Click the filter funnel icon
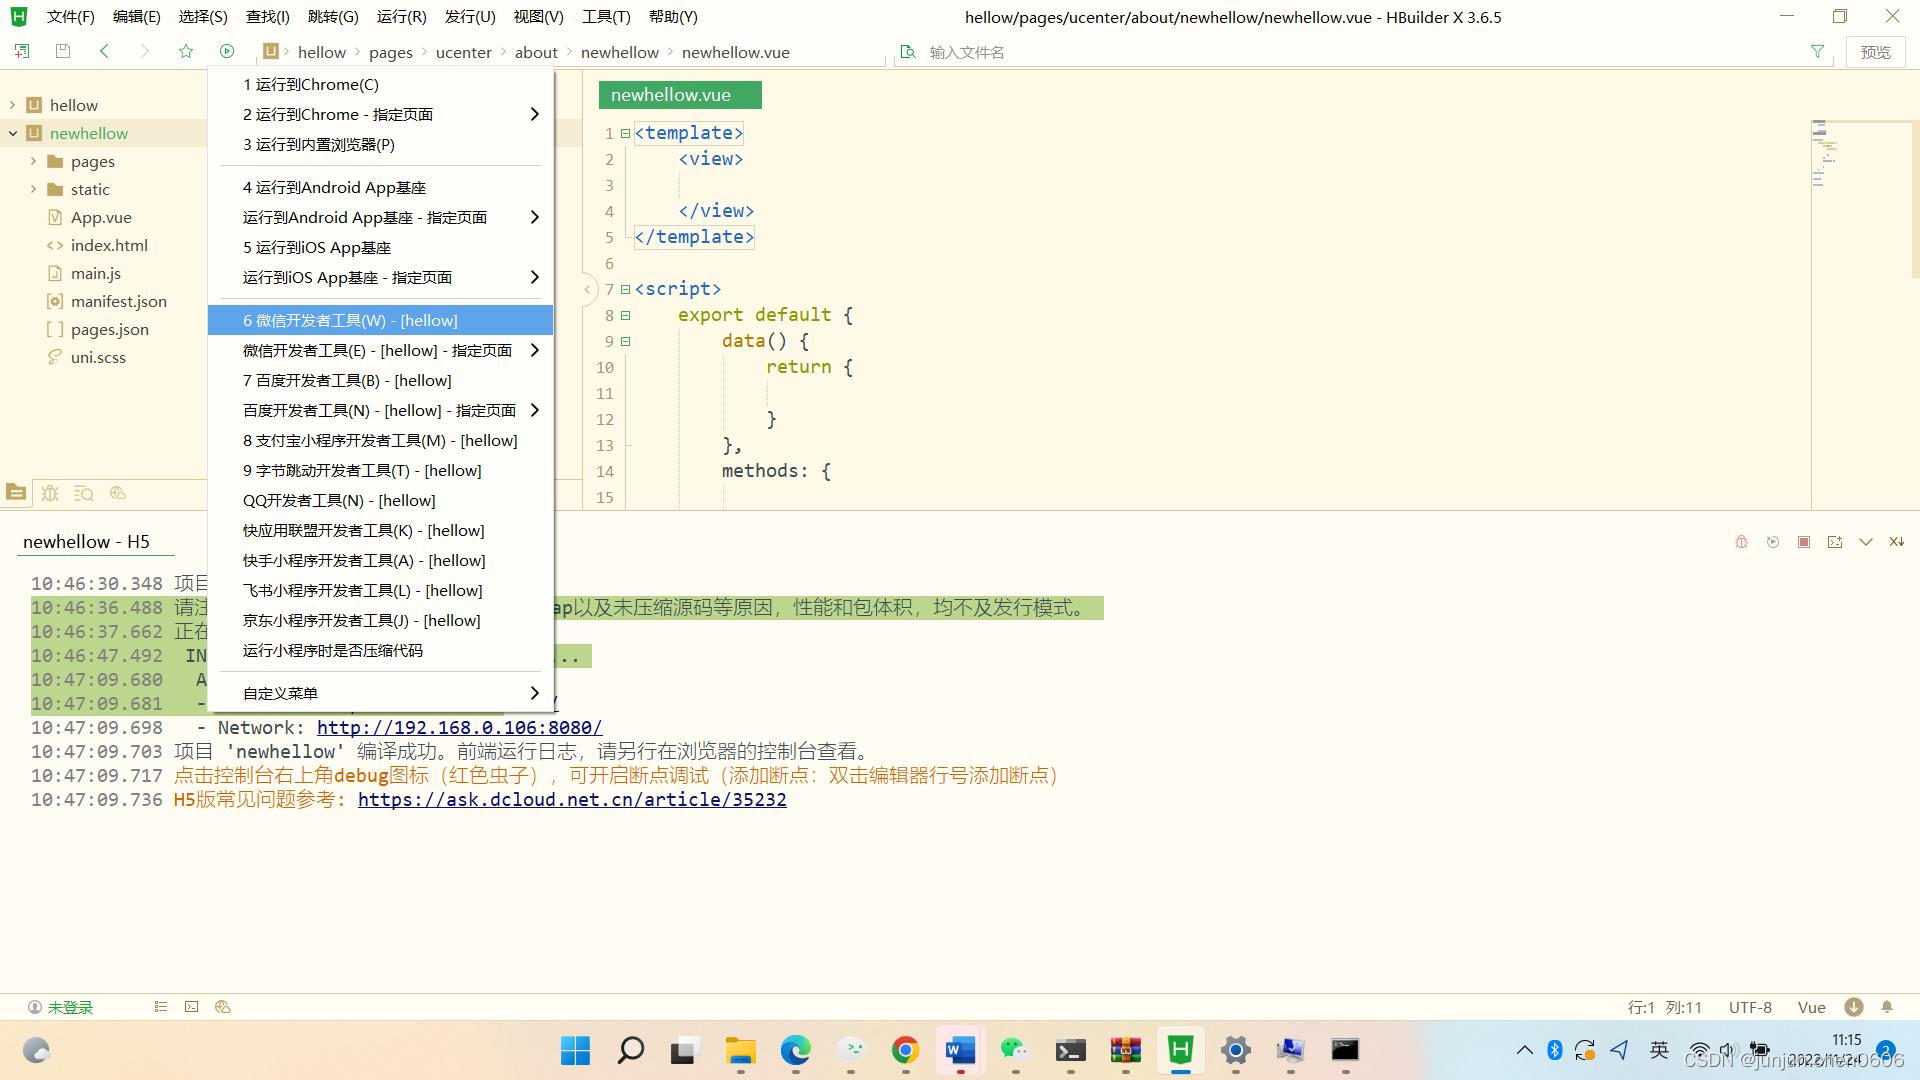Viewport: 1920px width, 1080px height. coord(1817,51)
